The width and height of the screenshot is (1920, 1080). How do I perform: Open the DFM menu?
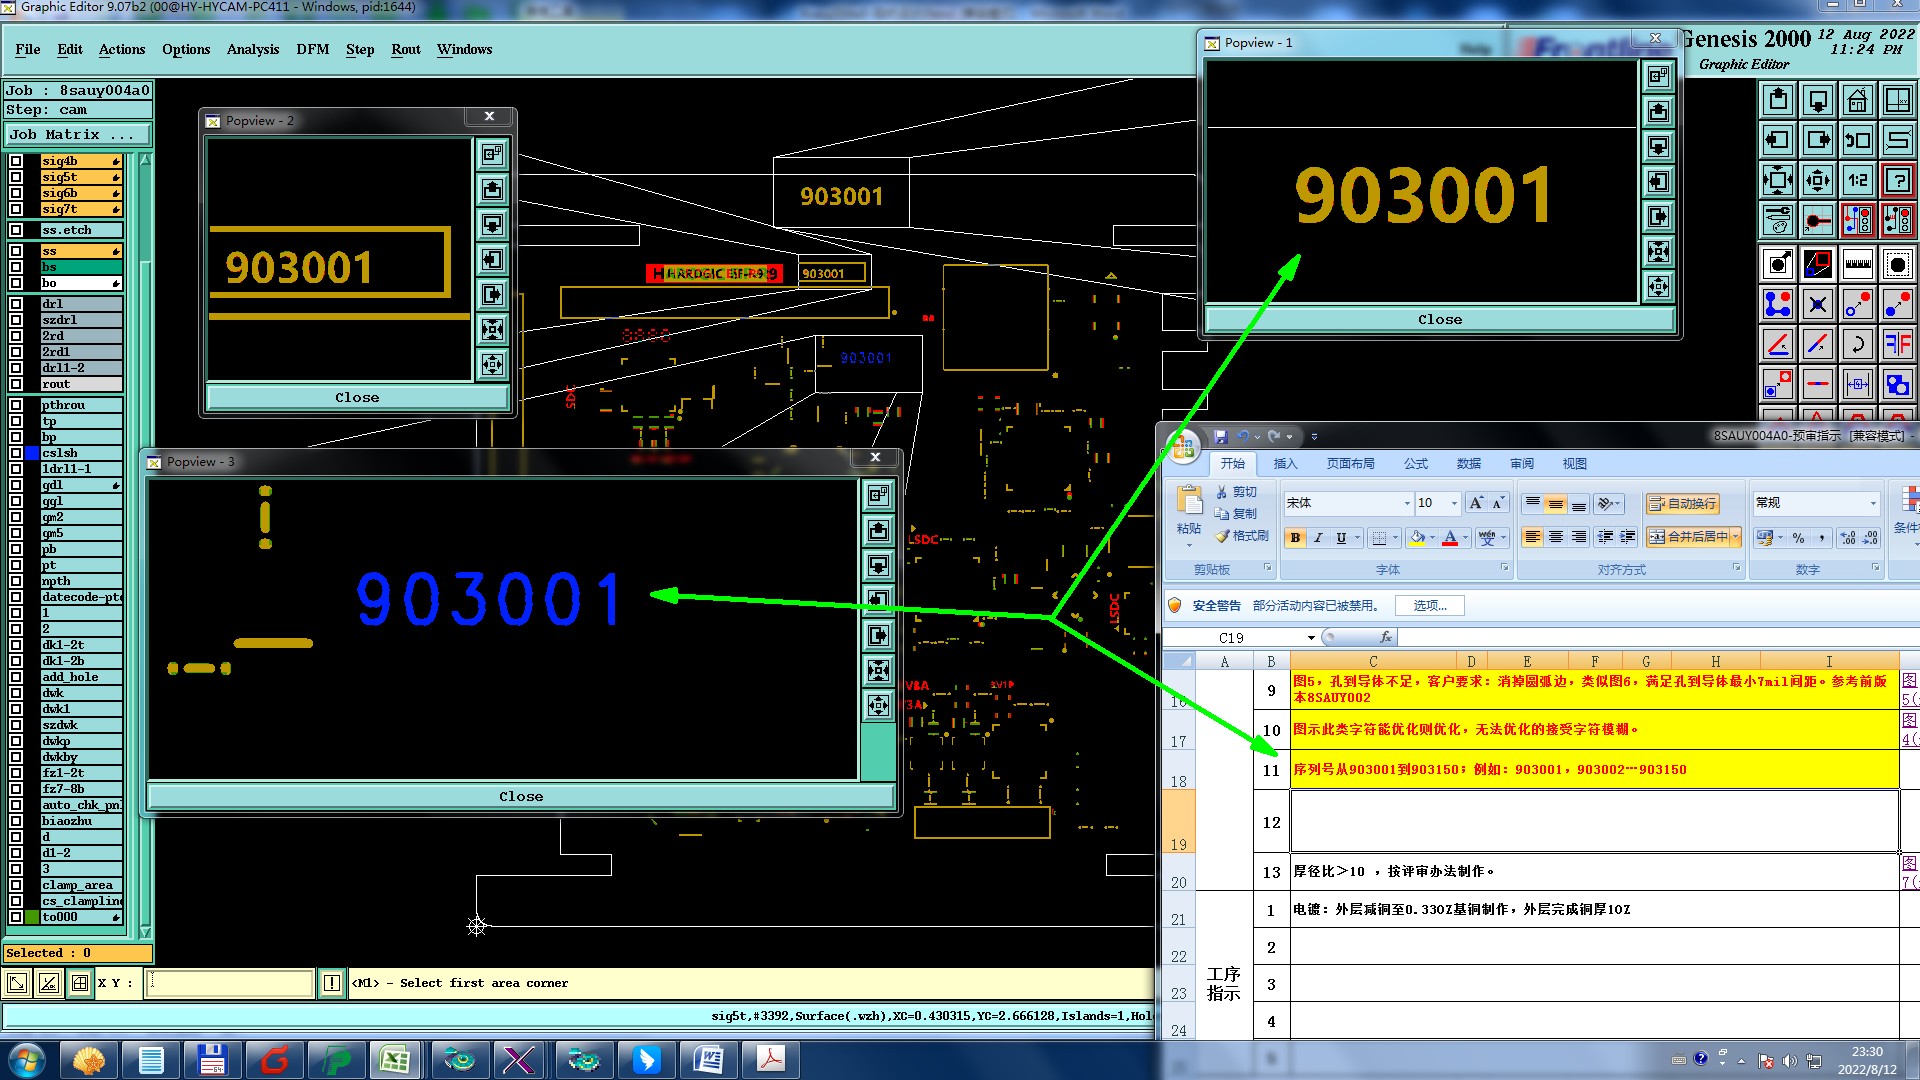312,49
